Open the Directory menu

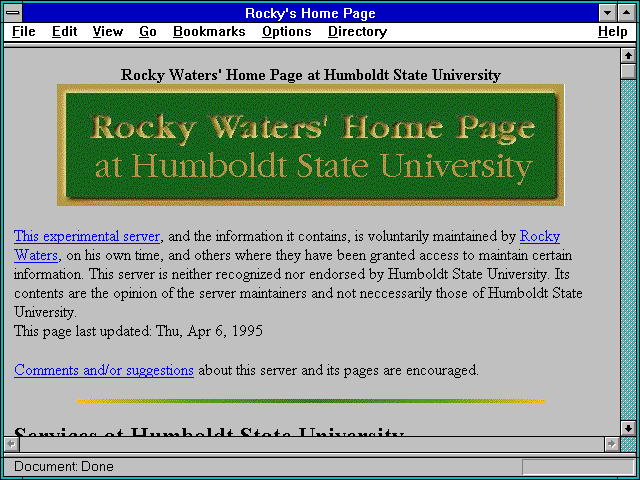coord(357,31)
